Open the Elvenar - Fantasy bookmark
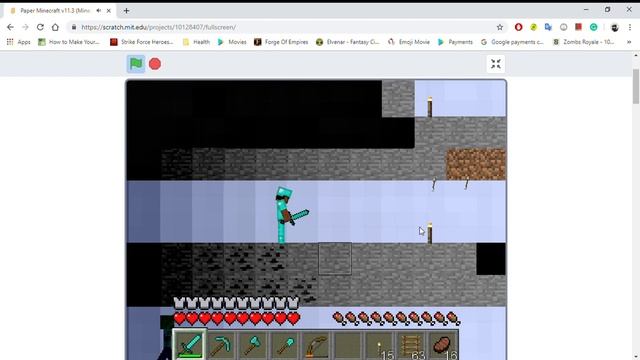The height and width of the screenshot is (360, 640). point(348,42)
